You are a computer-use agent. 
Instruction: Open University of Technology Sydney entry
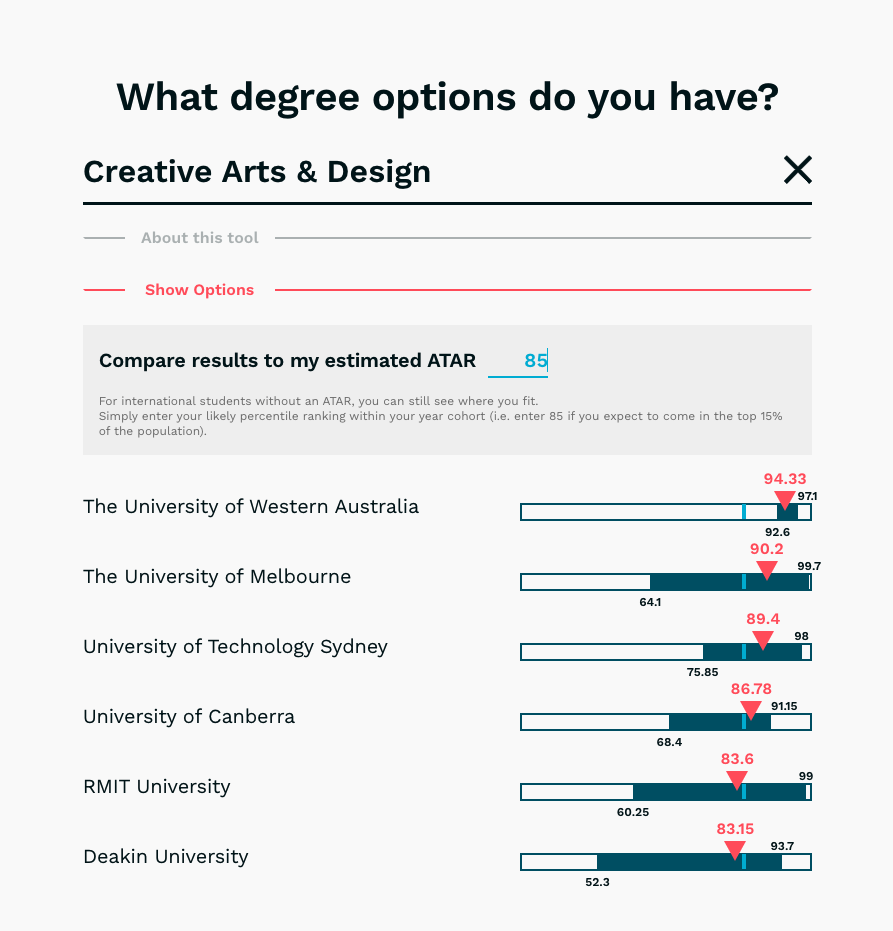click(x=235, y=646)
